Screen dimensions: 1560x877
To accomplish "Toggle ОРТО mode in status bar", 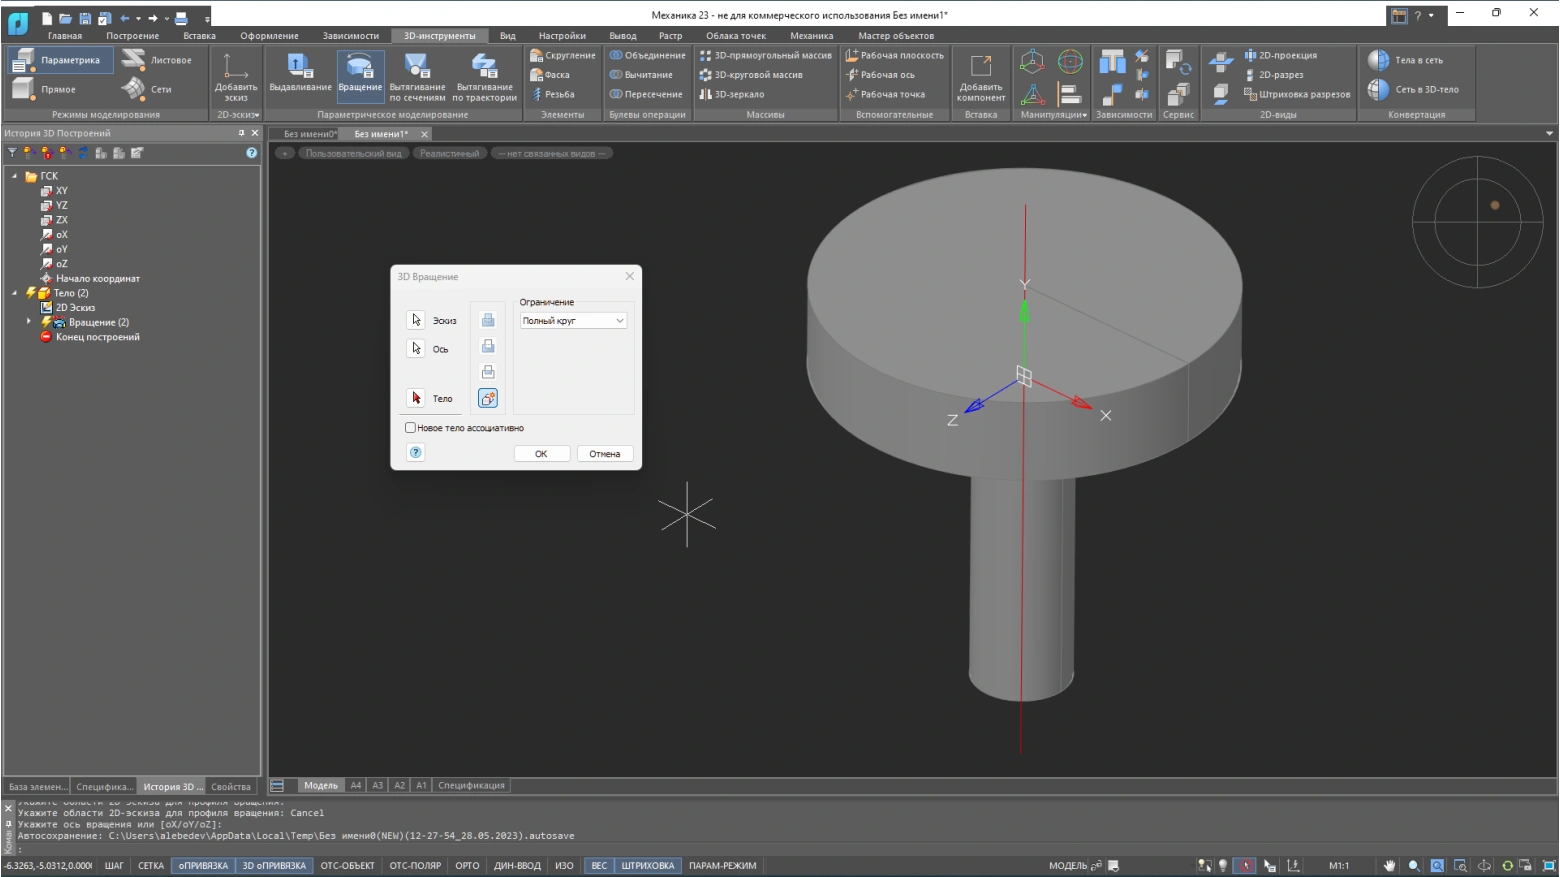I will 467,866.
